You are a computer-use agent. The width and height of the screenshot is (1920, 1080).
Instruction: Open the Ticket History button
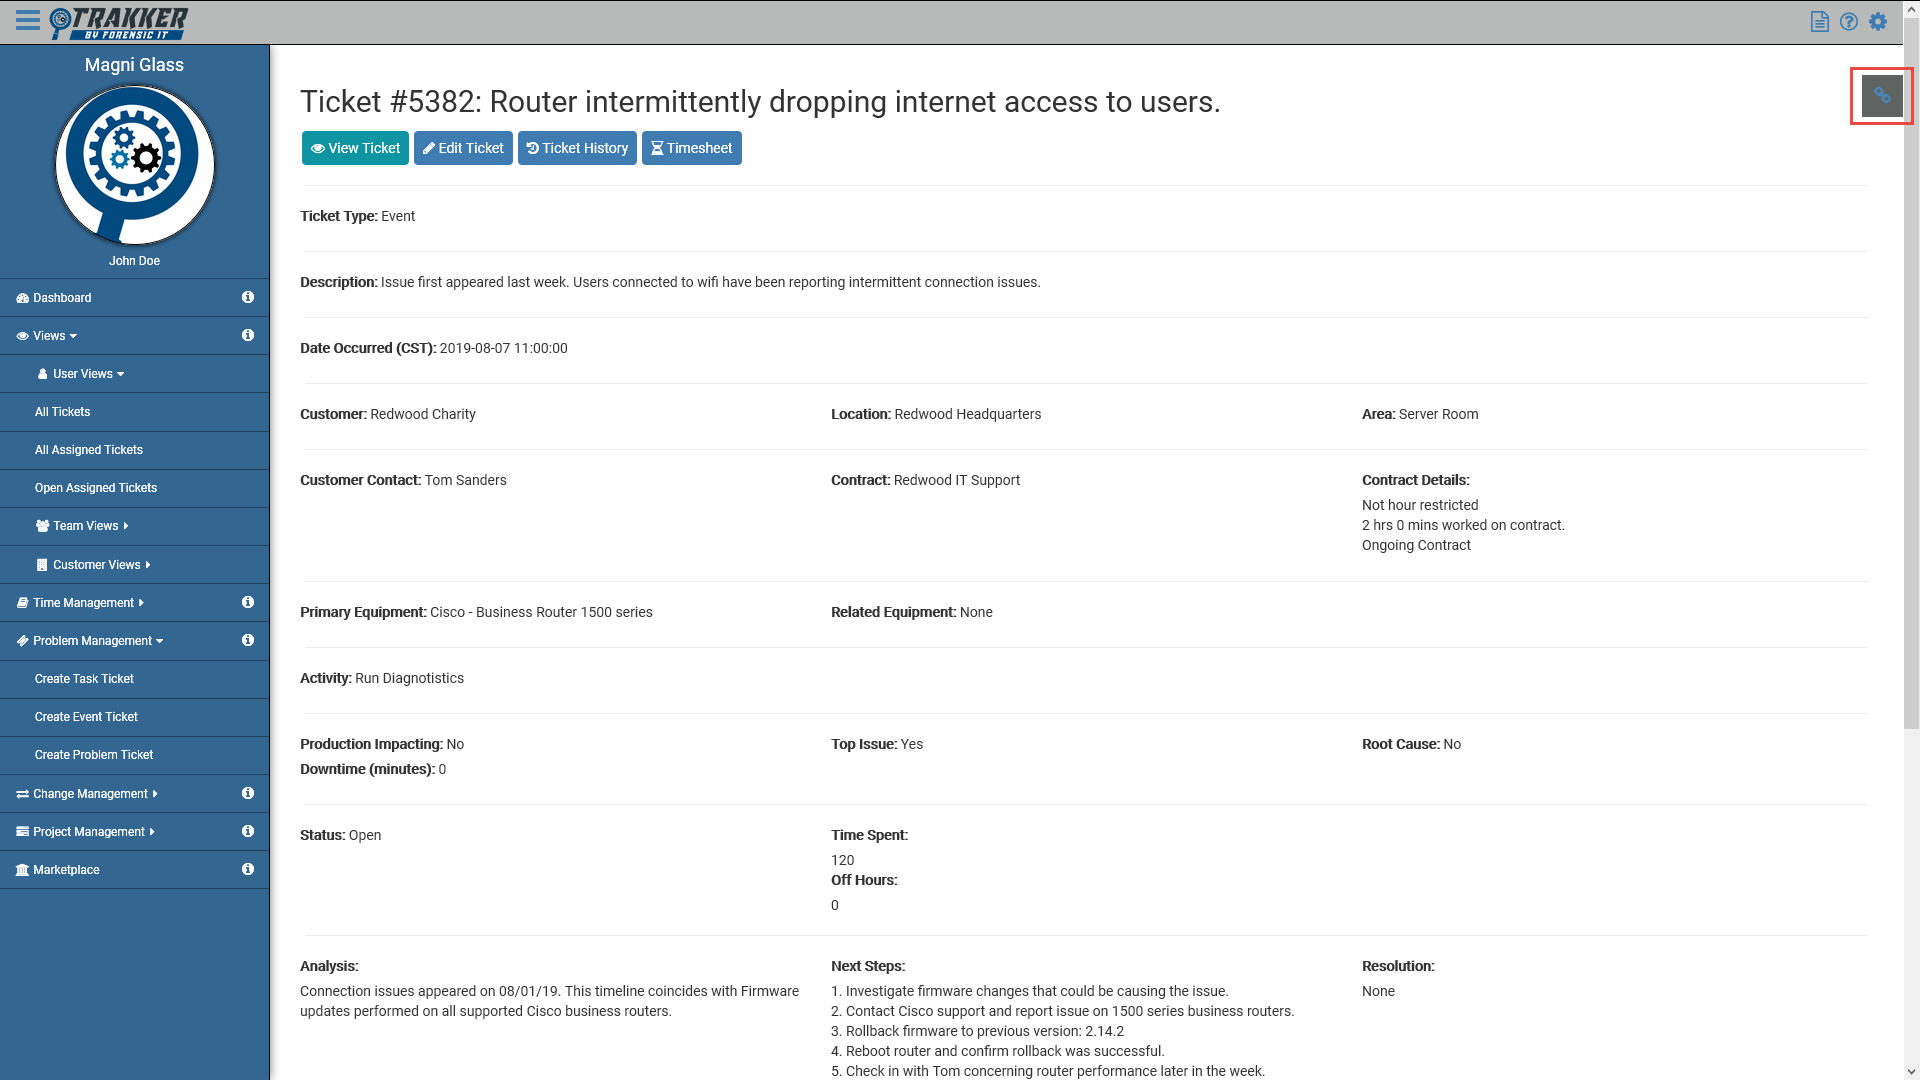(577, 148)
